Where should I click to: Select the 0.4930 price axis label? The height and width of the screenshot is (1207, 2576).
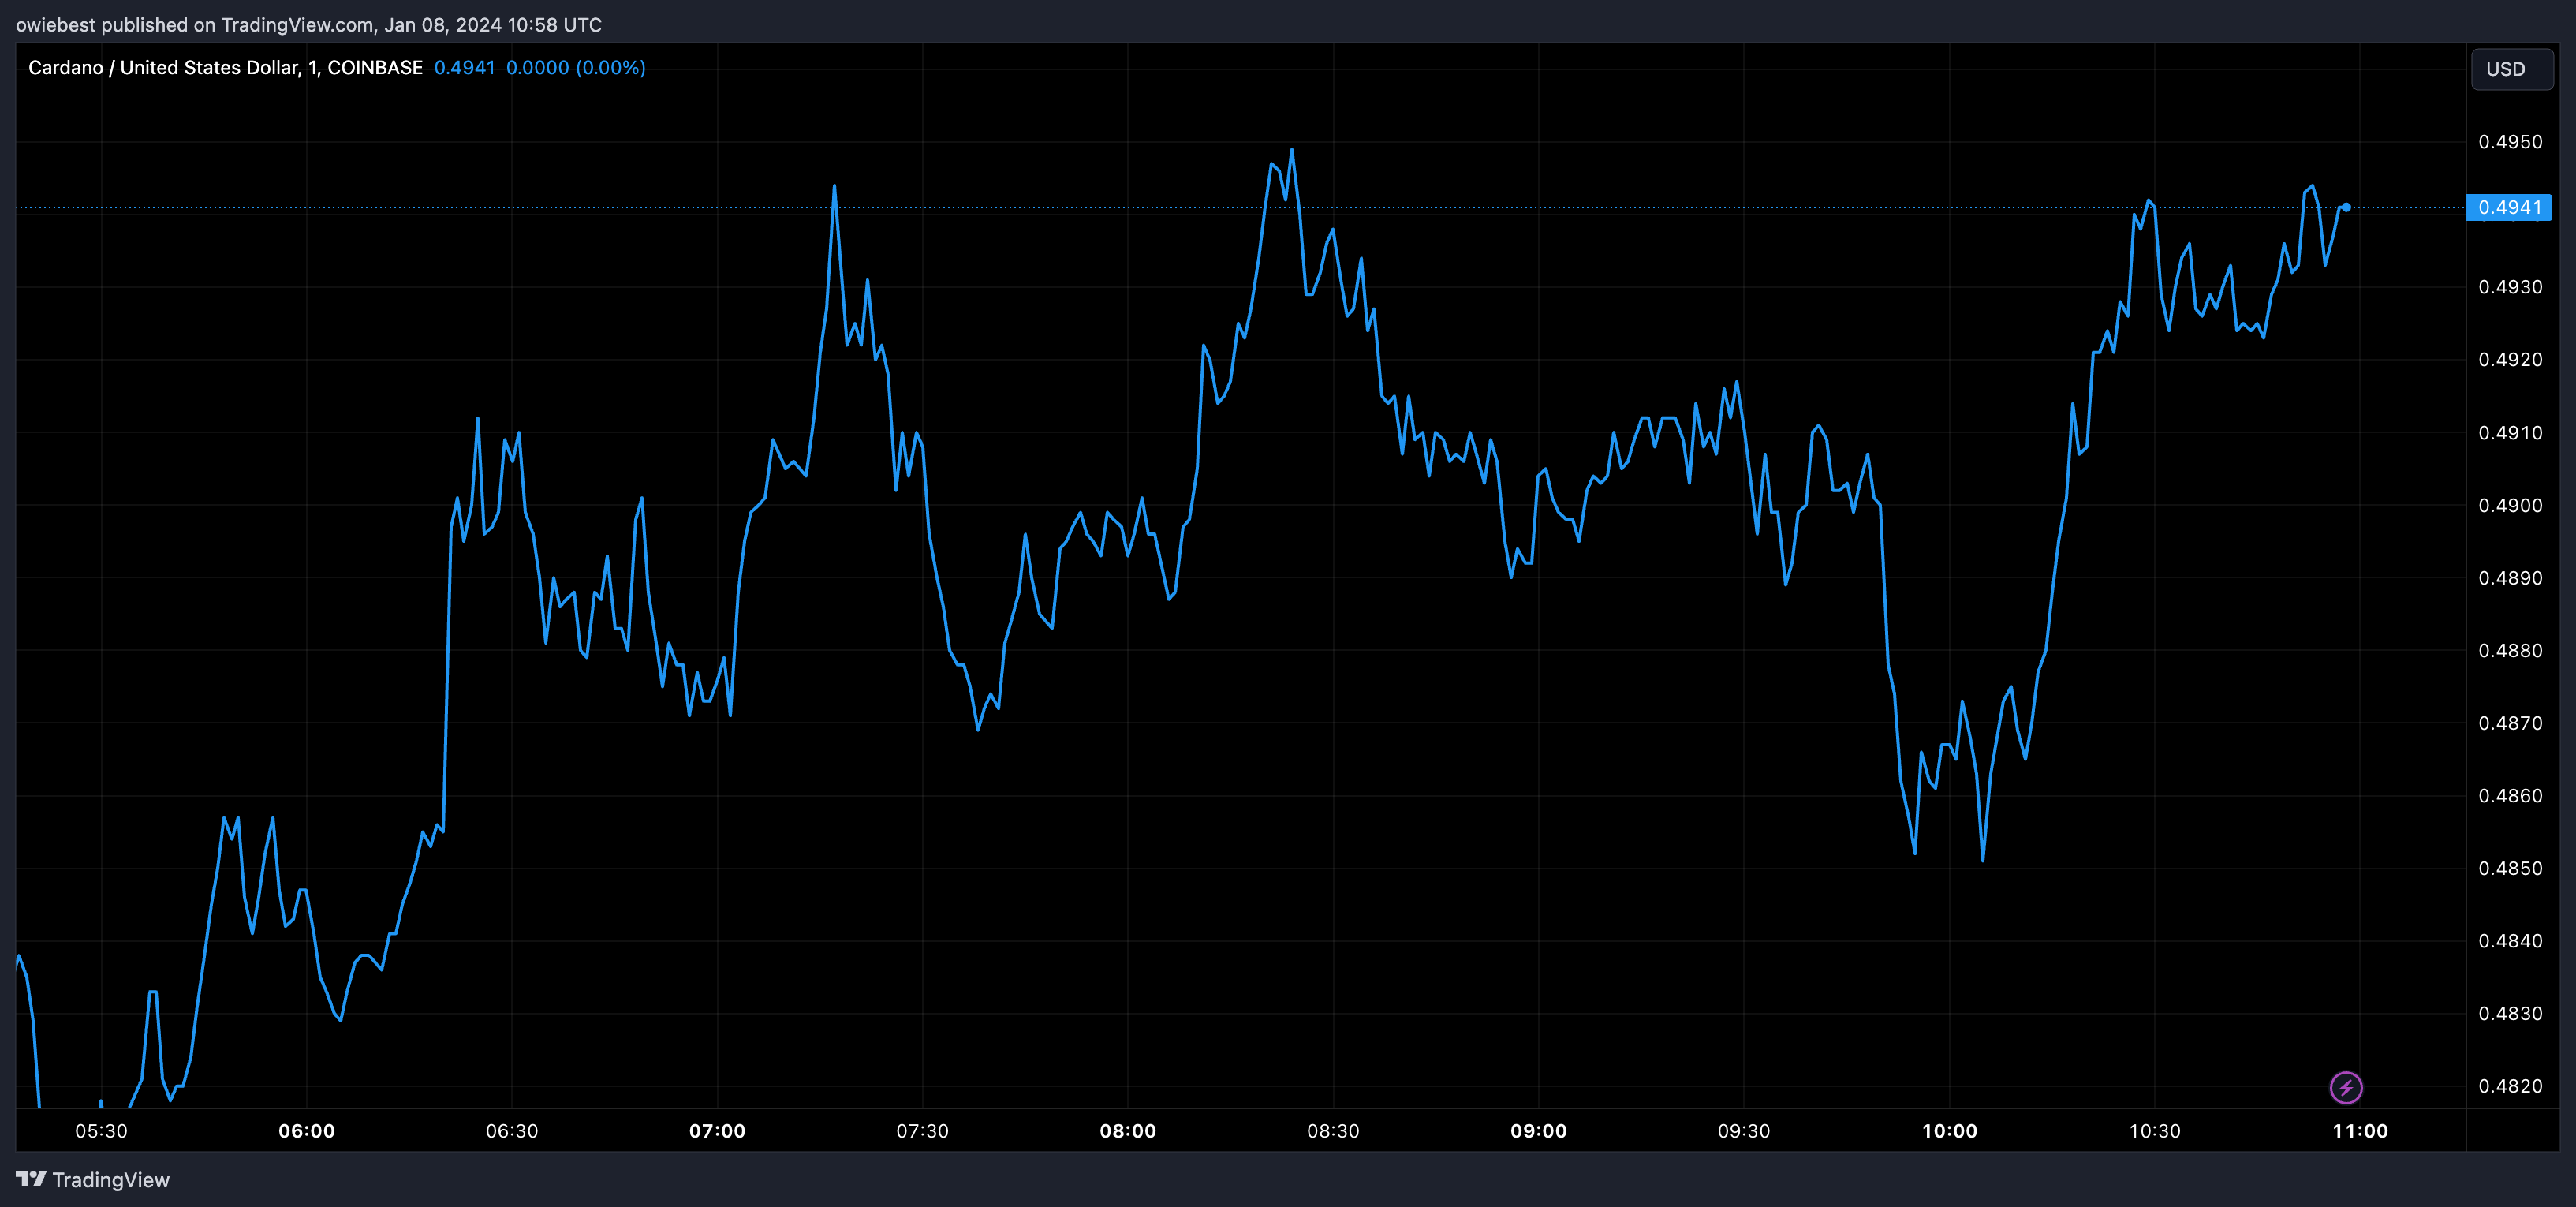[x=2510, y=287]
